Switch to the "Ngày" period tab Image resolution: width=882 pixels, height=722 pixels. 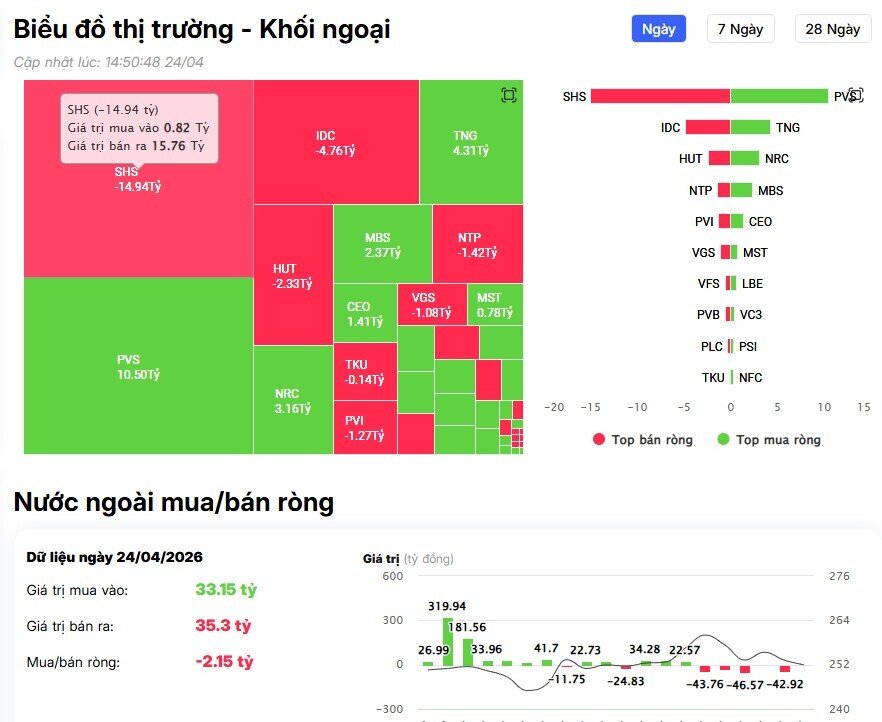661,29
